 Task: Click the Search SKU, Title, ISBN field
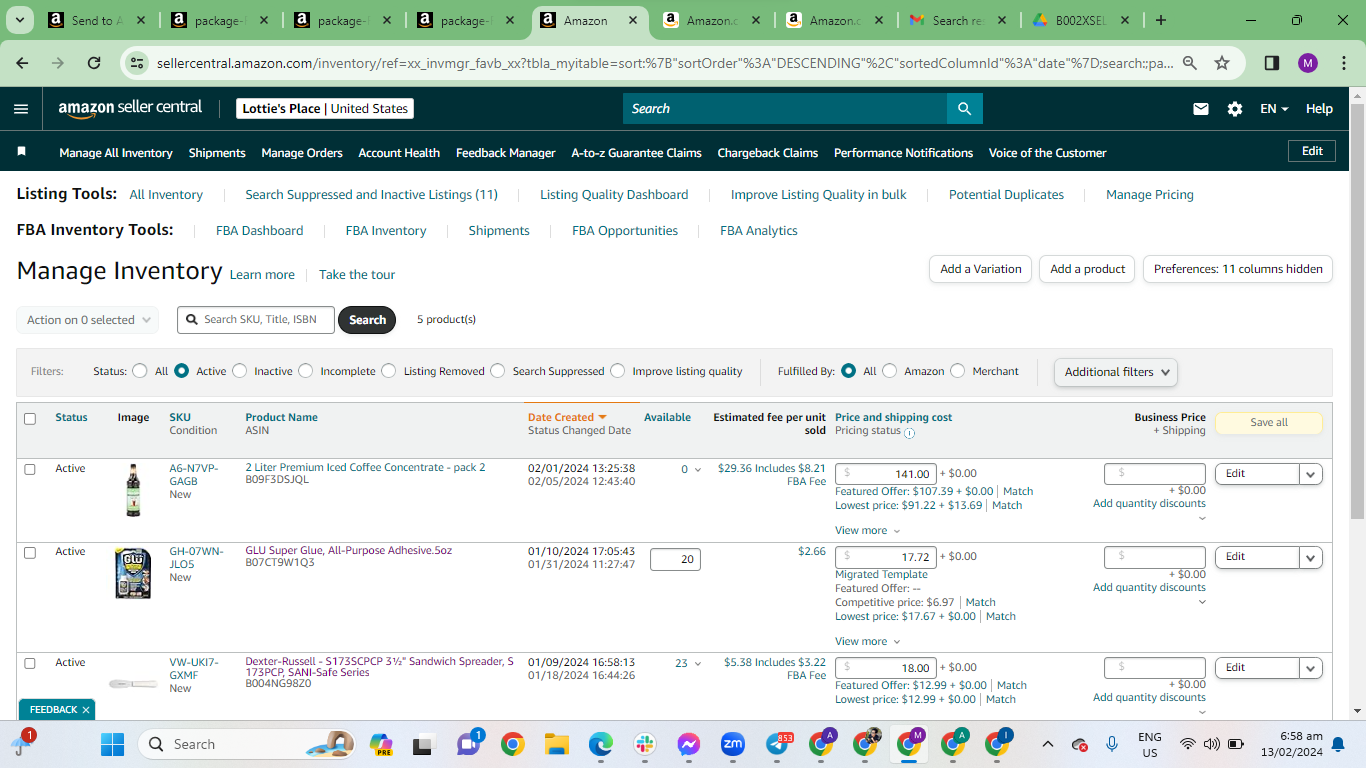pos(256,320)
